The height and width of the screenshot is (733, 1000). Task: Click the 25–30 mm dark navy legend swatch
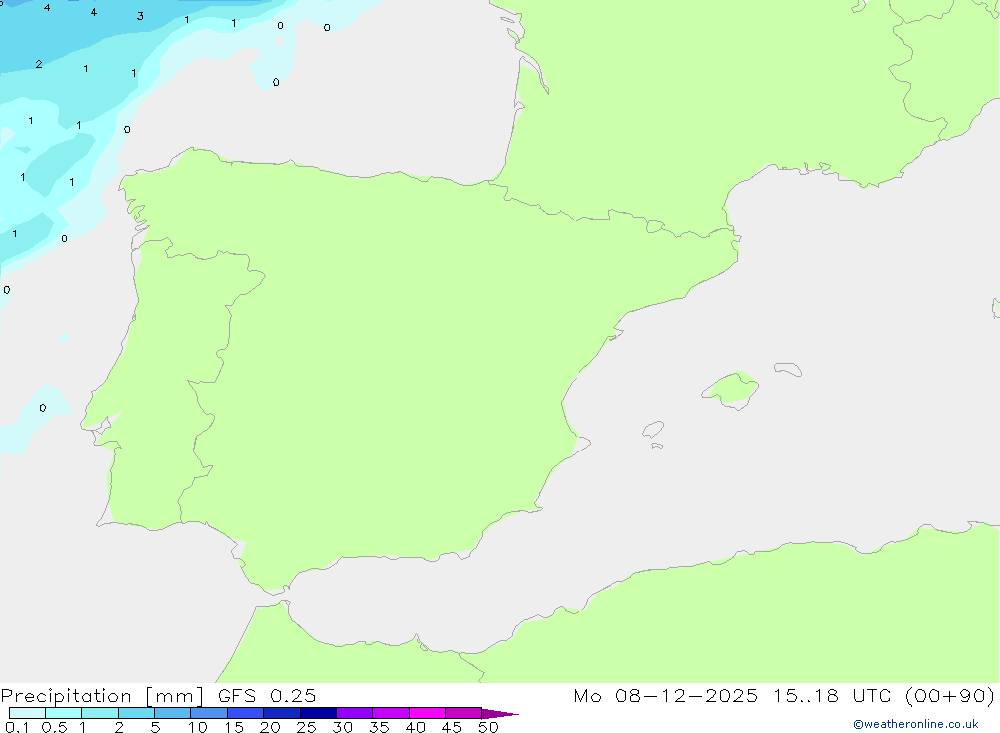[x=318, y=713]
